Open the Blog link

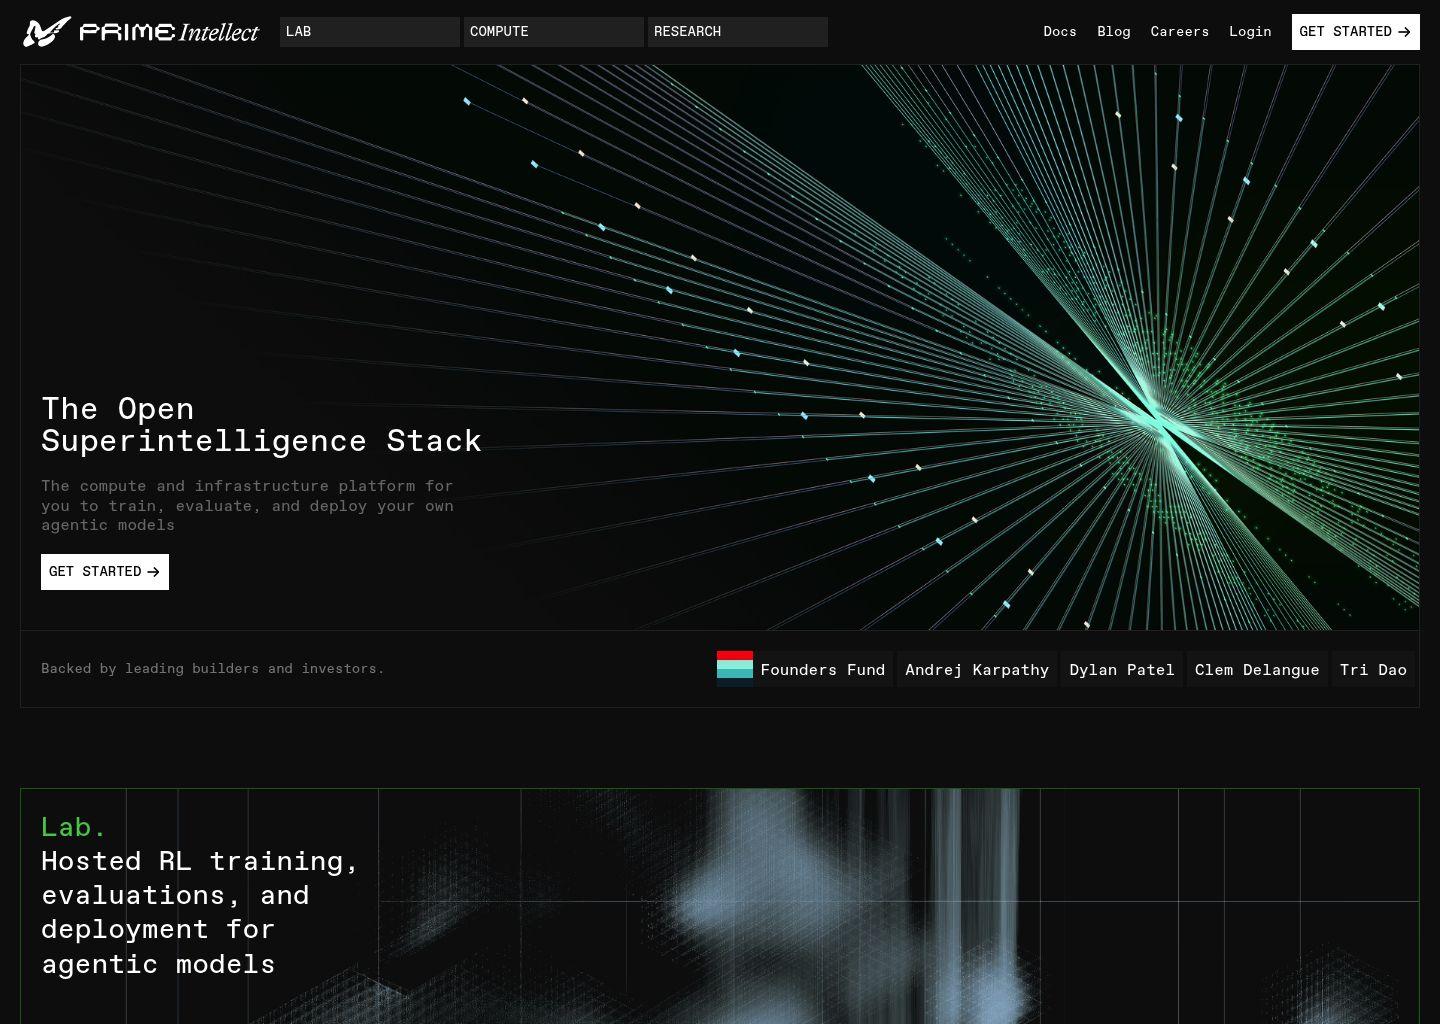pos(1113,32)
